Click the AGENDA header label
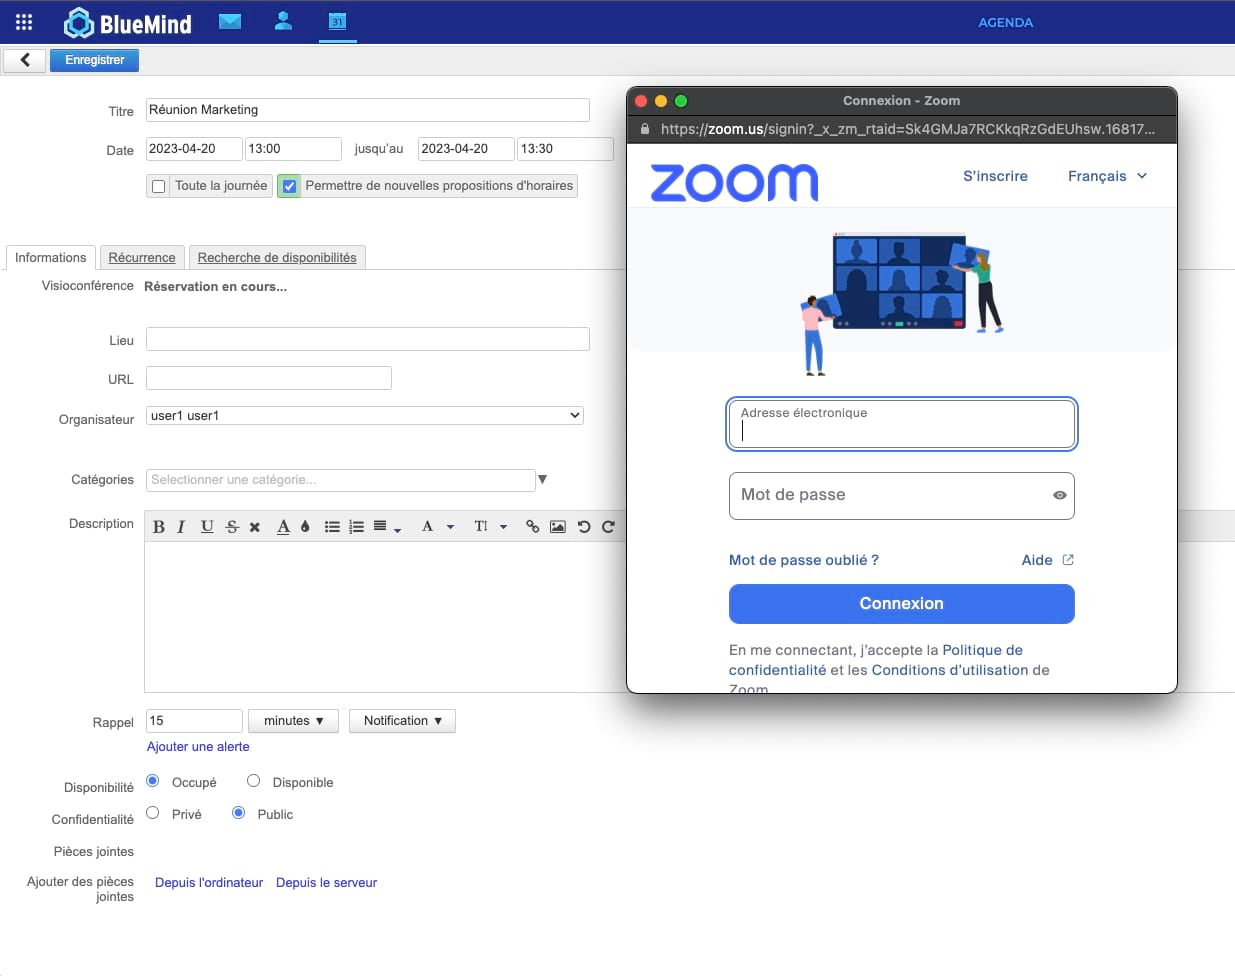Viewport: 1235px width, 976px height. pyautogui.click(x=1005, y=22)
